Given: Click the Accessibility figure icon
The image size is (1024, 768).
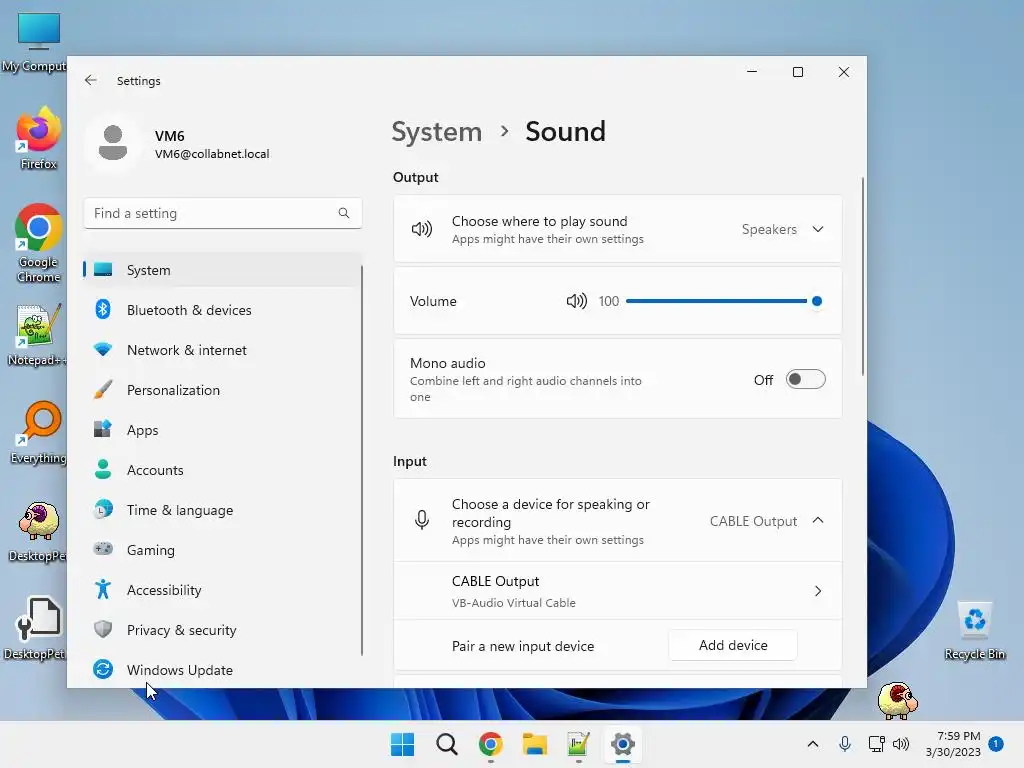Looking at the screenshot, I should pos(103,590).
